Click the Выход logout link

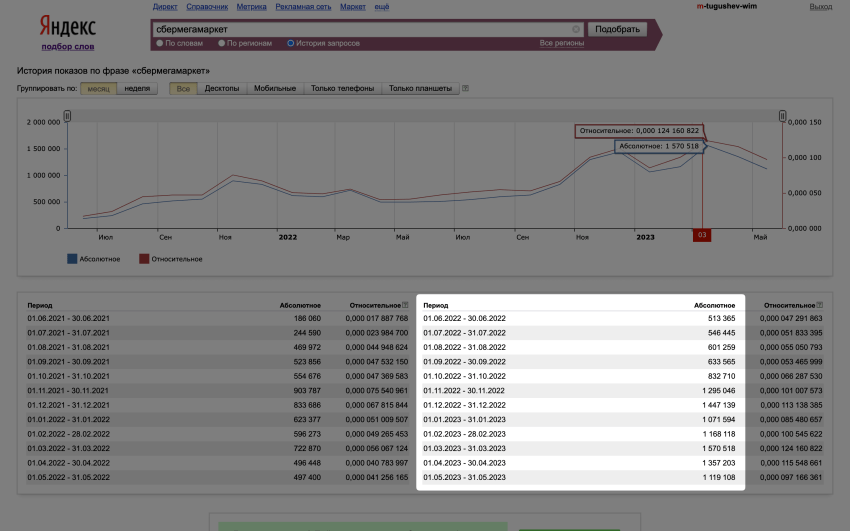[820, 7]
